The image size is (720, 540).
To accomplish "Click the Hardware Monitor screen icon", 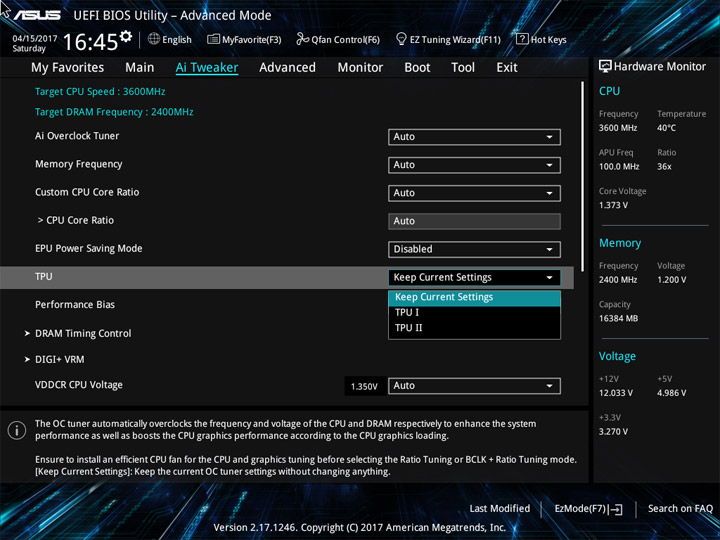I will (x=605, y=67).
